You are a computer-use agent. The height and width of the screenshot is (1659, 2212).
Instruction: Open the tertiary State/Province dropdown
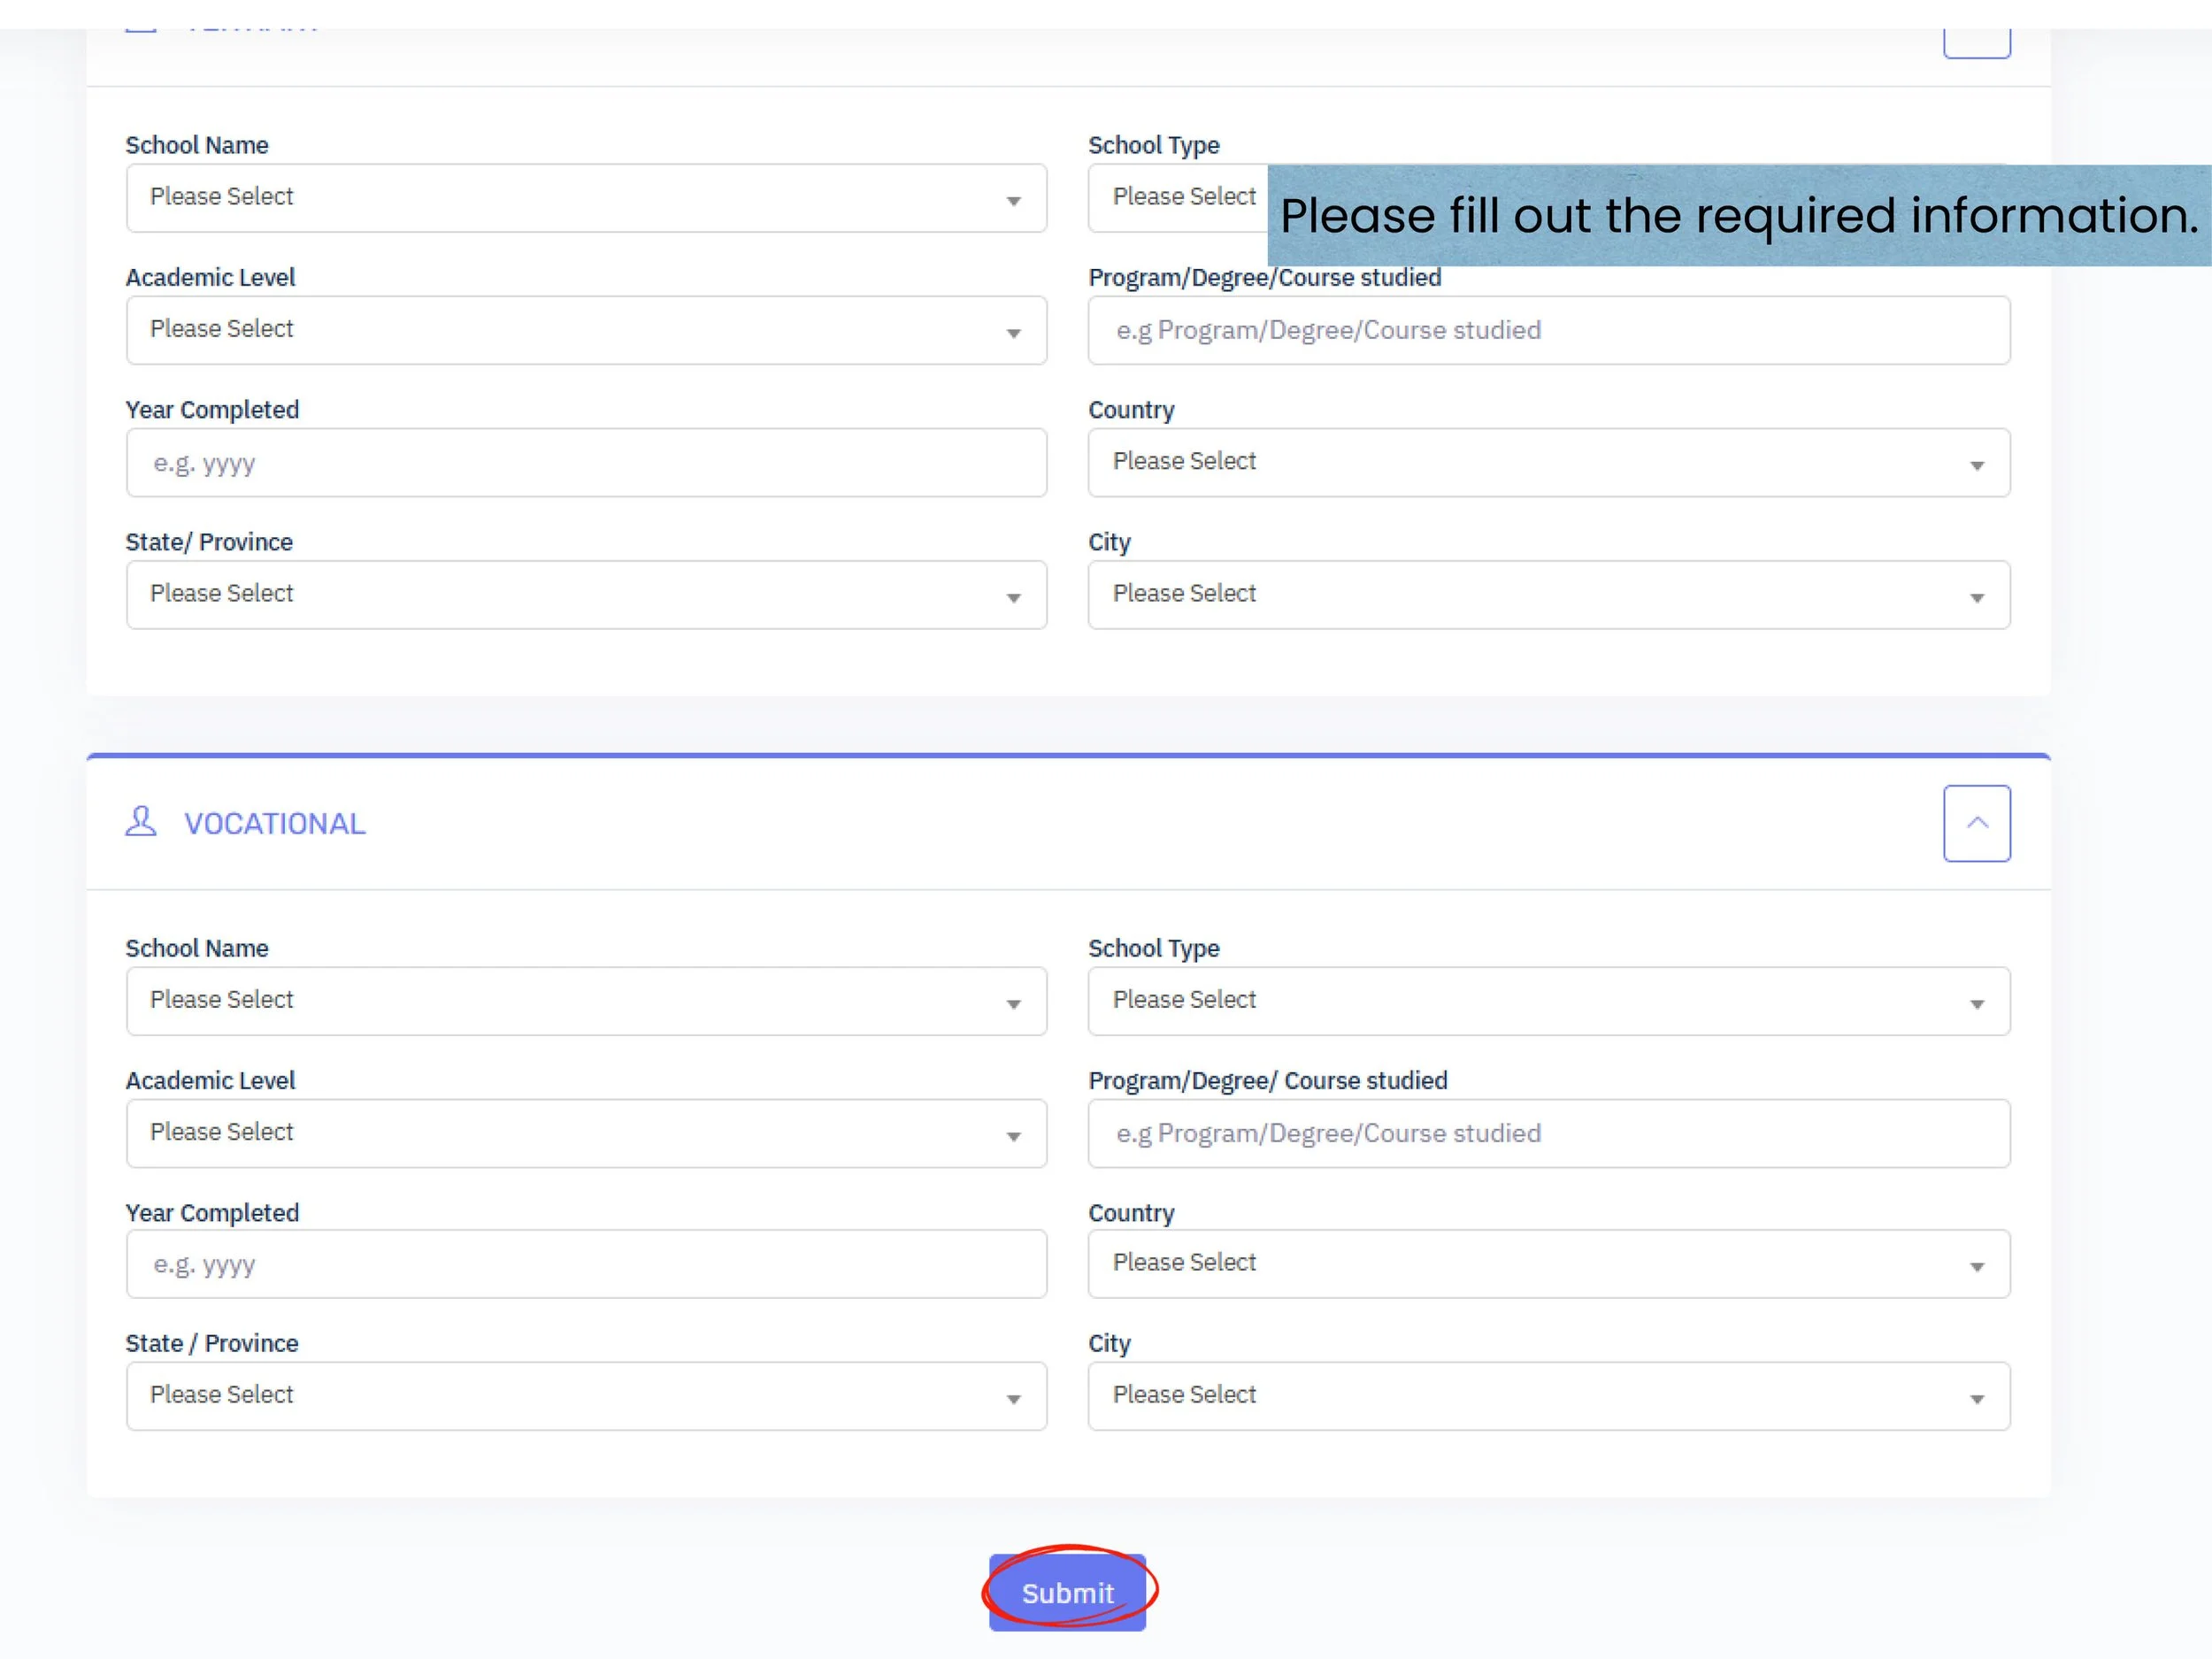586,595
